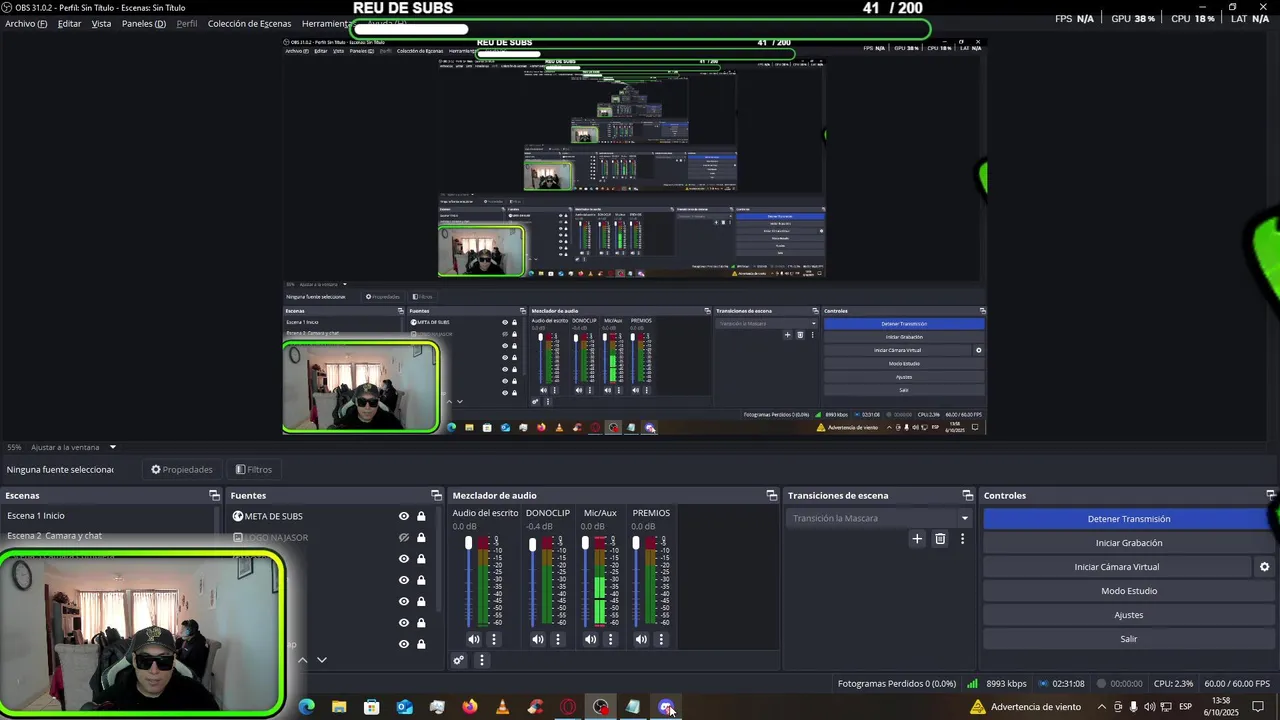This screenshot has width=1280, height=720.
Task: Pop out the Controles panel
Action: 1271,495
